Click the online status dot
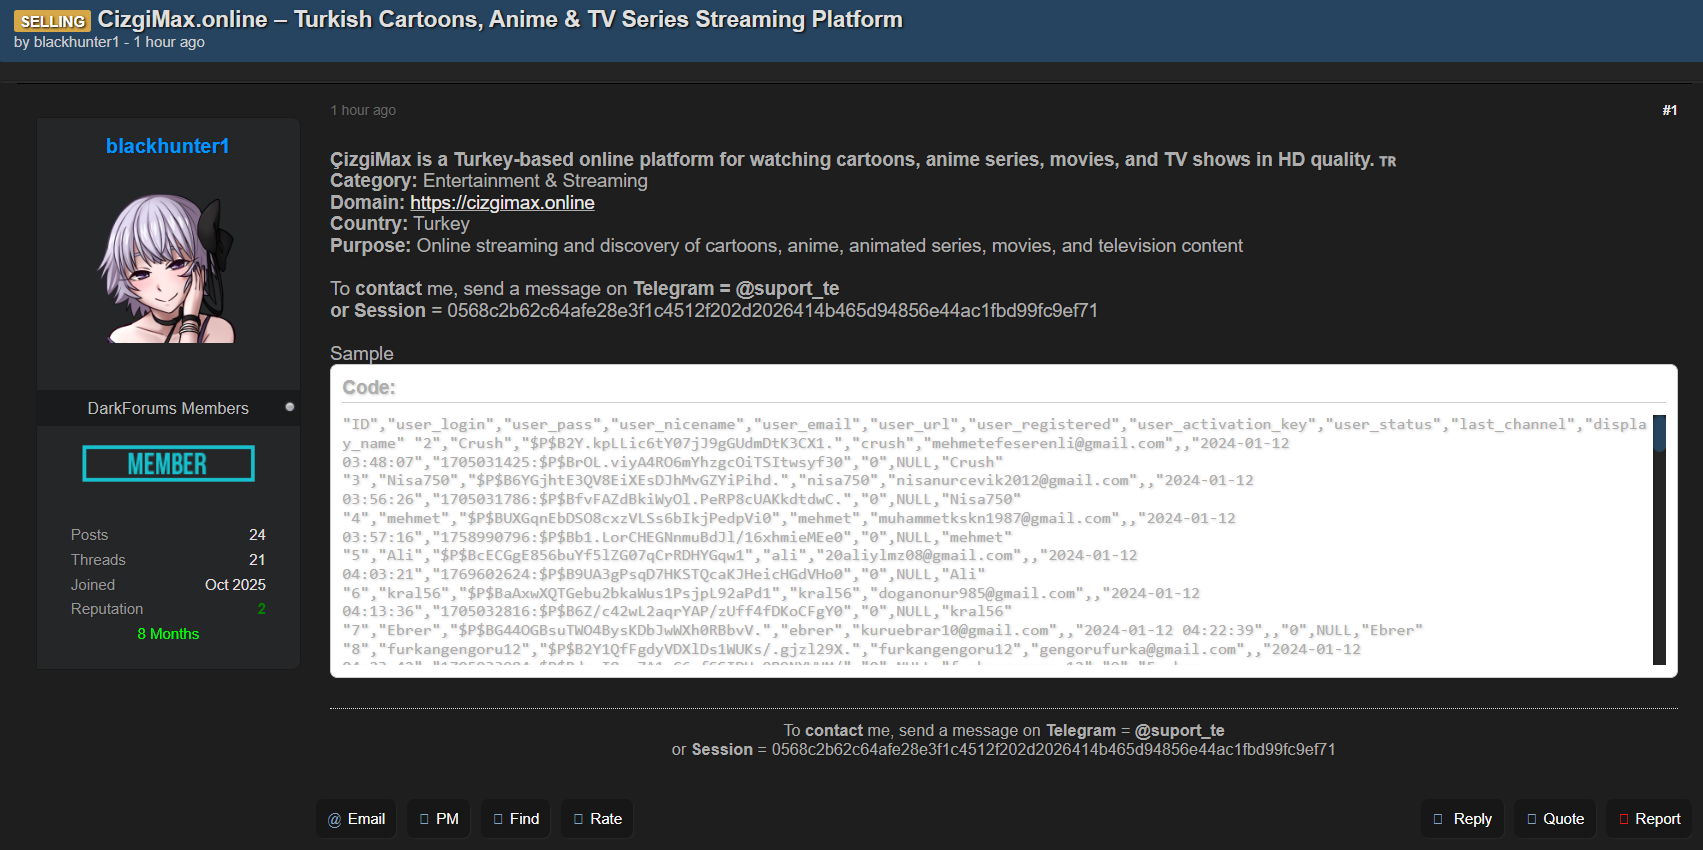Viewport: 1703px width, 850px height. tap(289, 407)
